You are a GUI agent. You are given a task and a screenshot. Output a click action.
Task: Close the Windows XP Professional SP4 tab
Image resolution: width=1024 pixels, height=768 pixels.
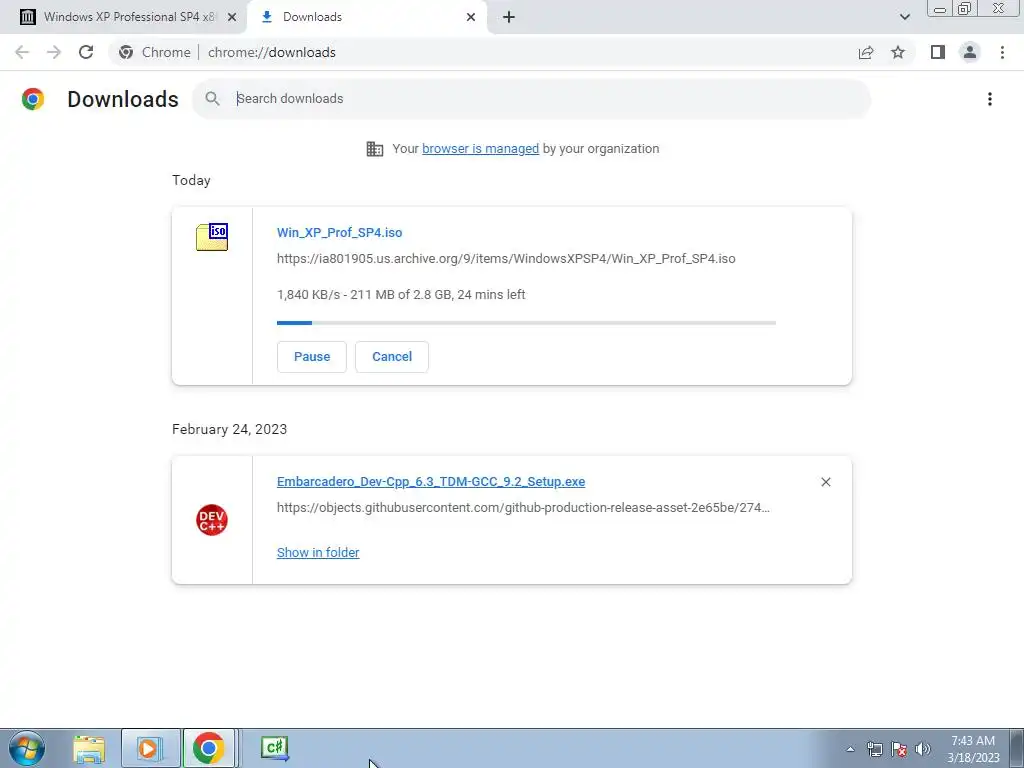coord(232,17)
